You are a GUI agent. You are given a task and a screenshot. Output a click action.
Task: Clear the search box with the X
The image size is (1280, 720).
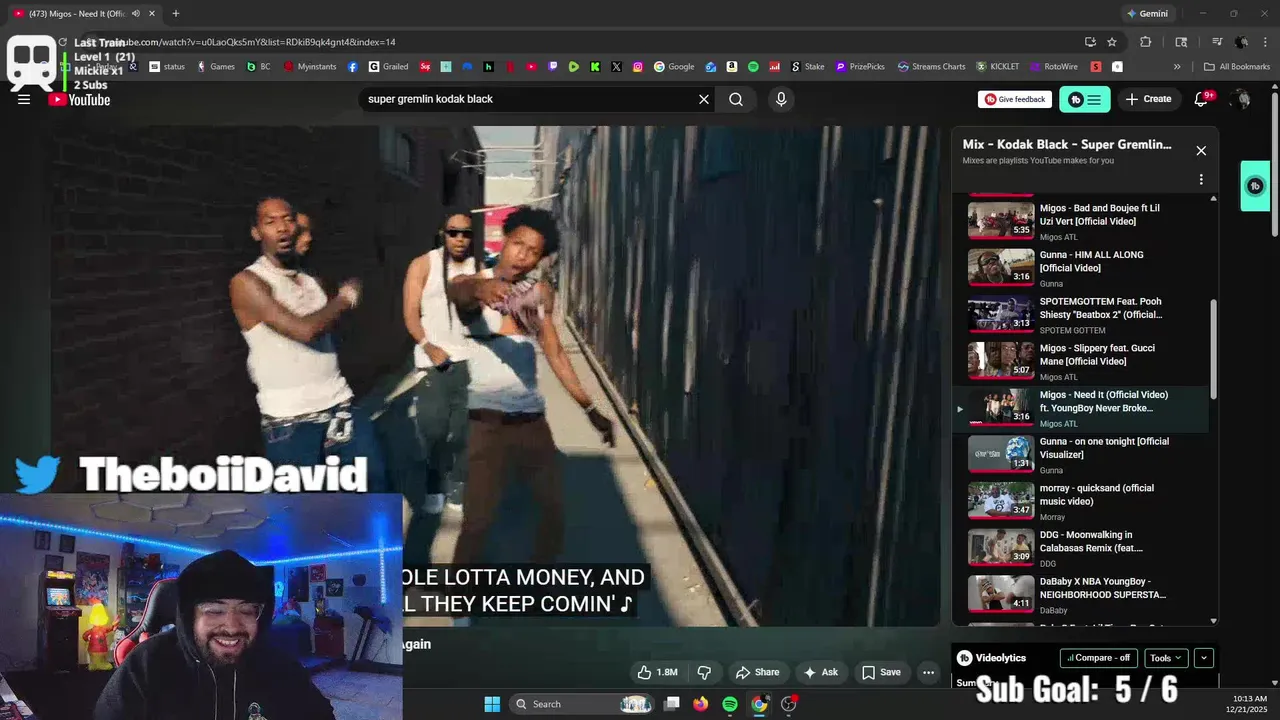(x=704, y=99)
